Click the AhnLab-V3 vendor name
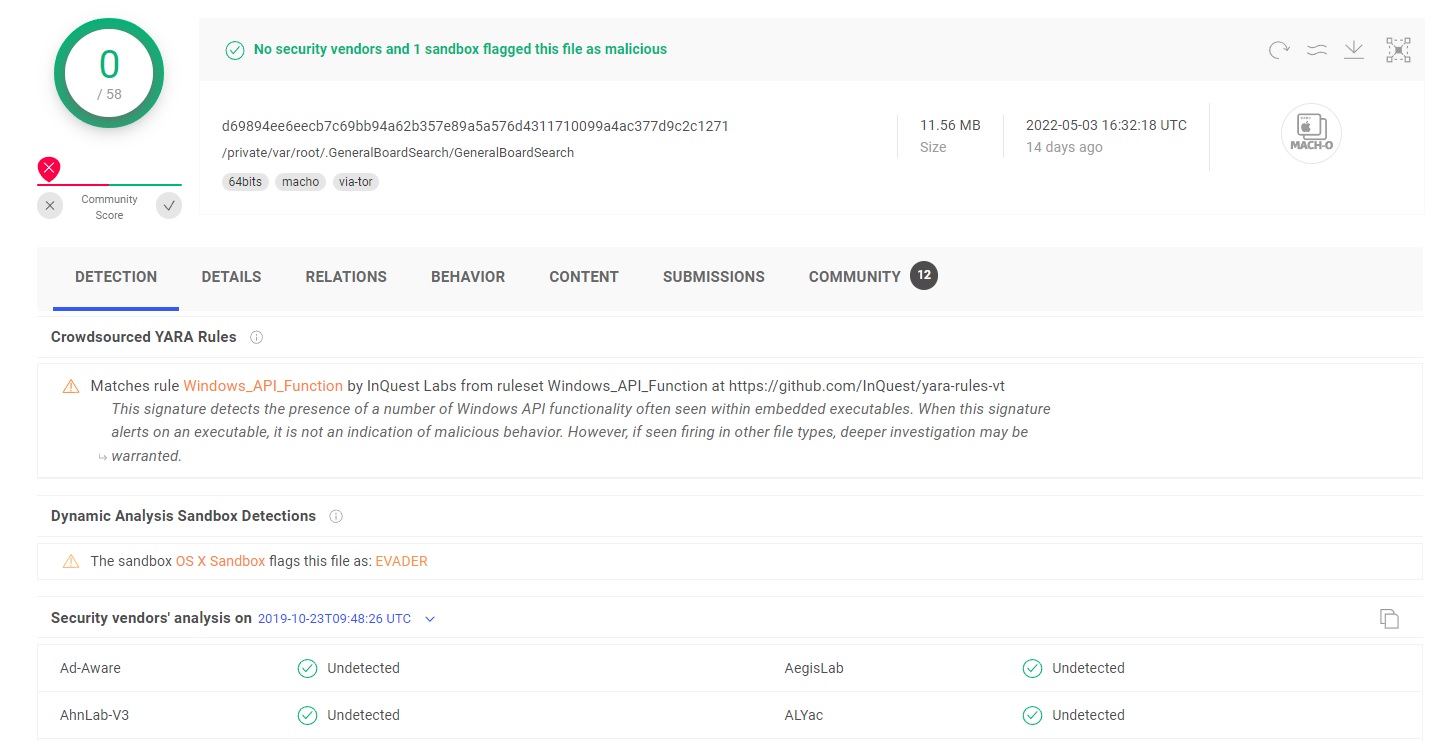This screenshot has width=1444, height=741. click(x=96, y=715)
